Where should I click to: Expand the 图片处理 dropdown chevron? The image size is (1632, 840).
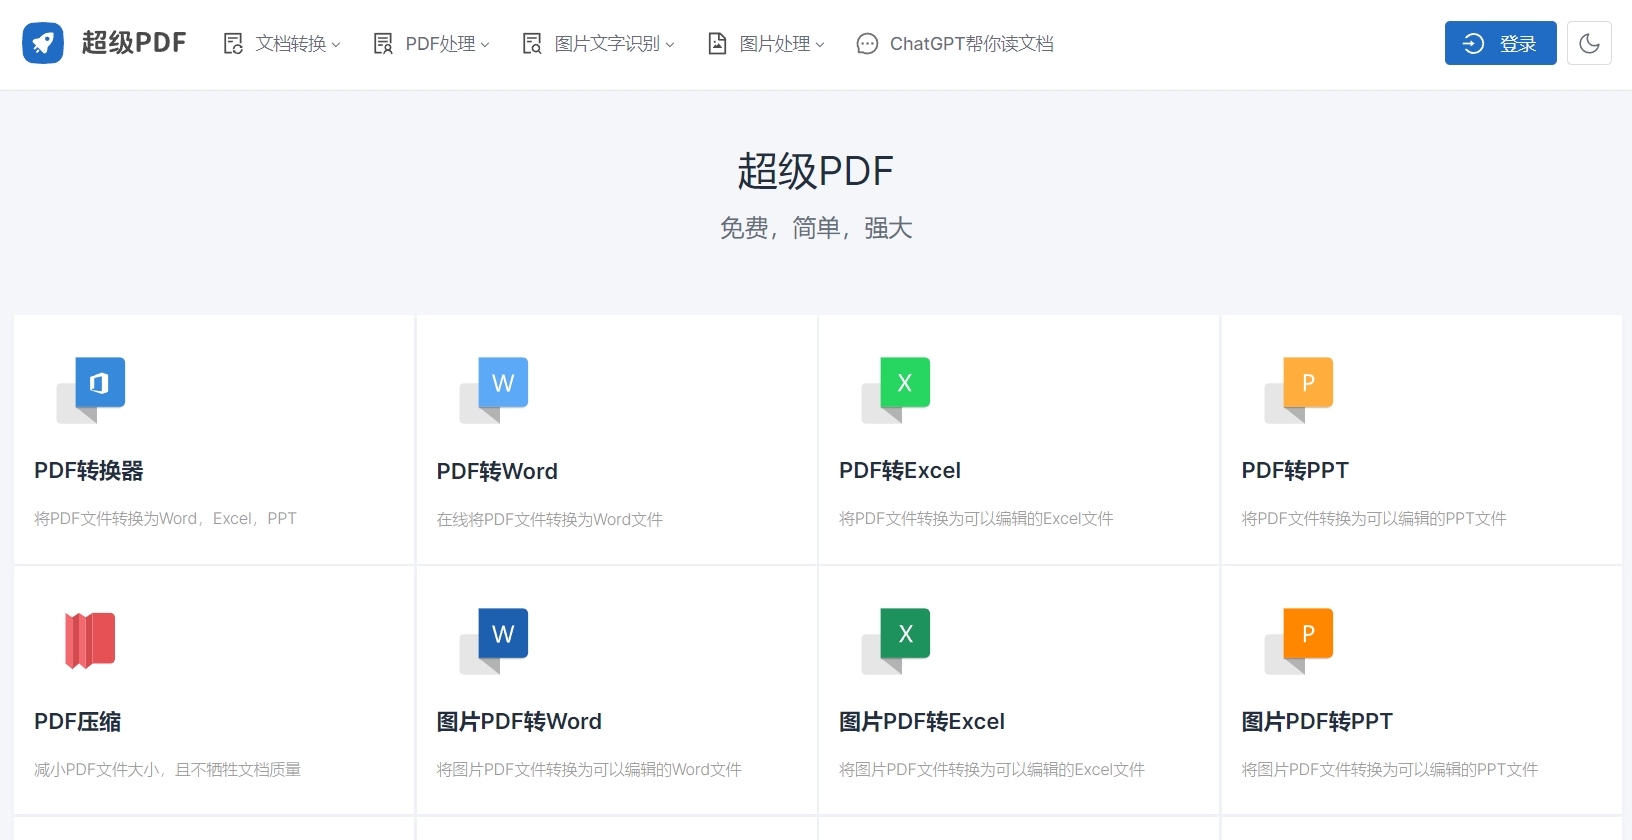click(x=820, y=44)
